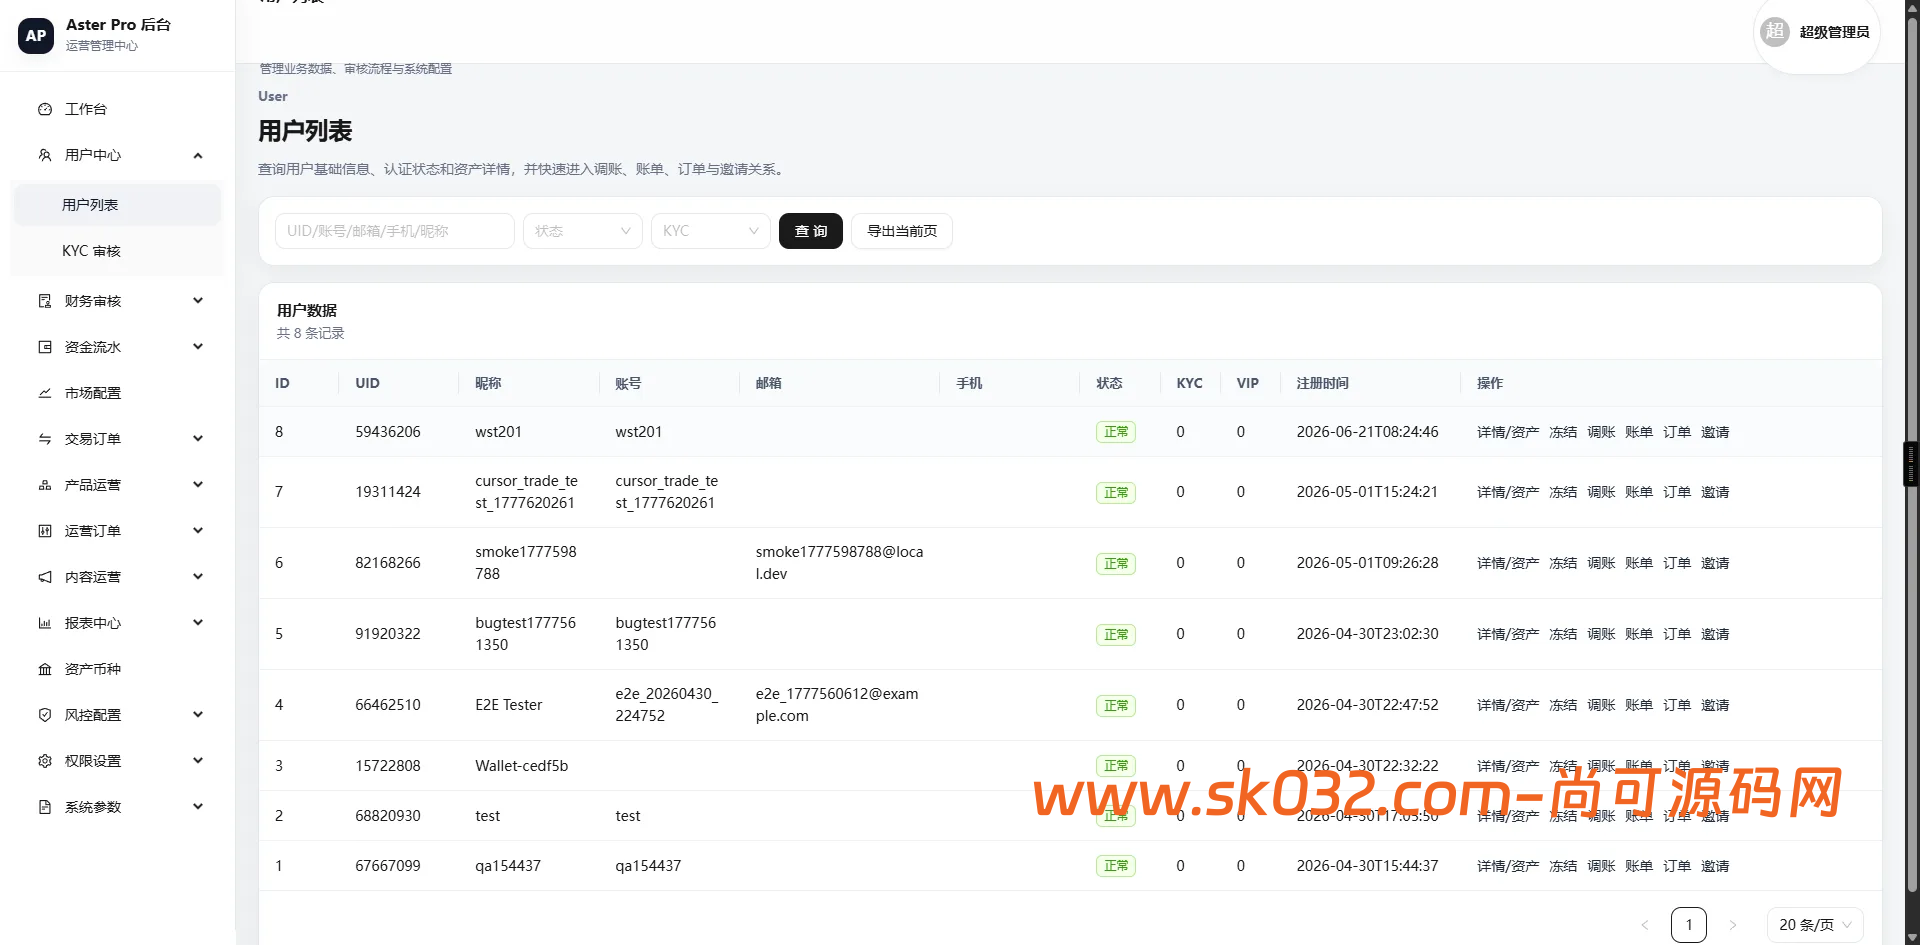Screen dimensions: 1920x945
Task: Open 工作台 sidebar menu item
Action: point(117,109)
